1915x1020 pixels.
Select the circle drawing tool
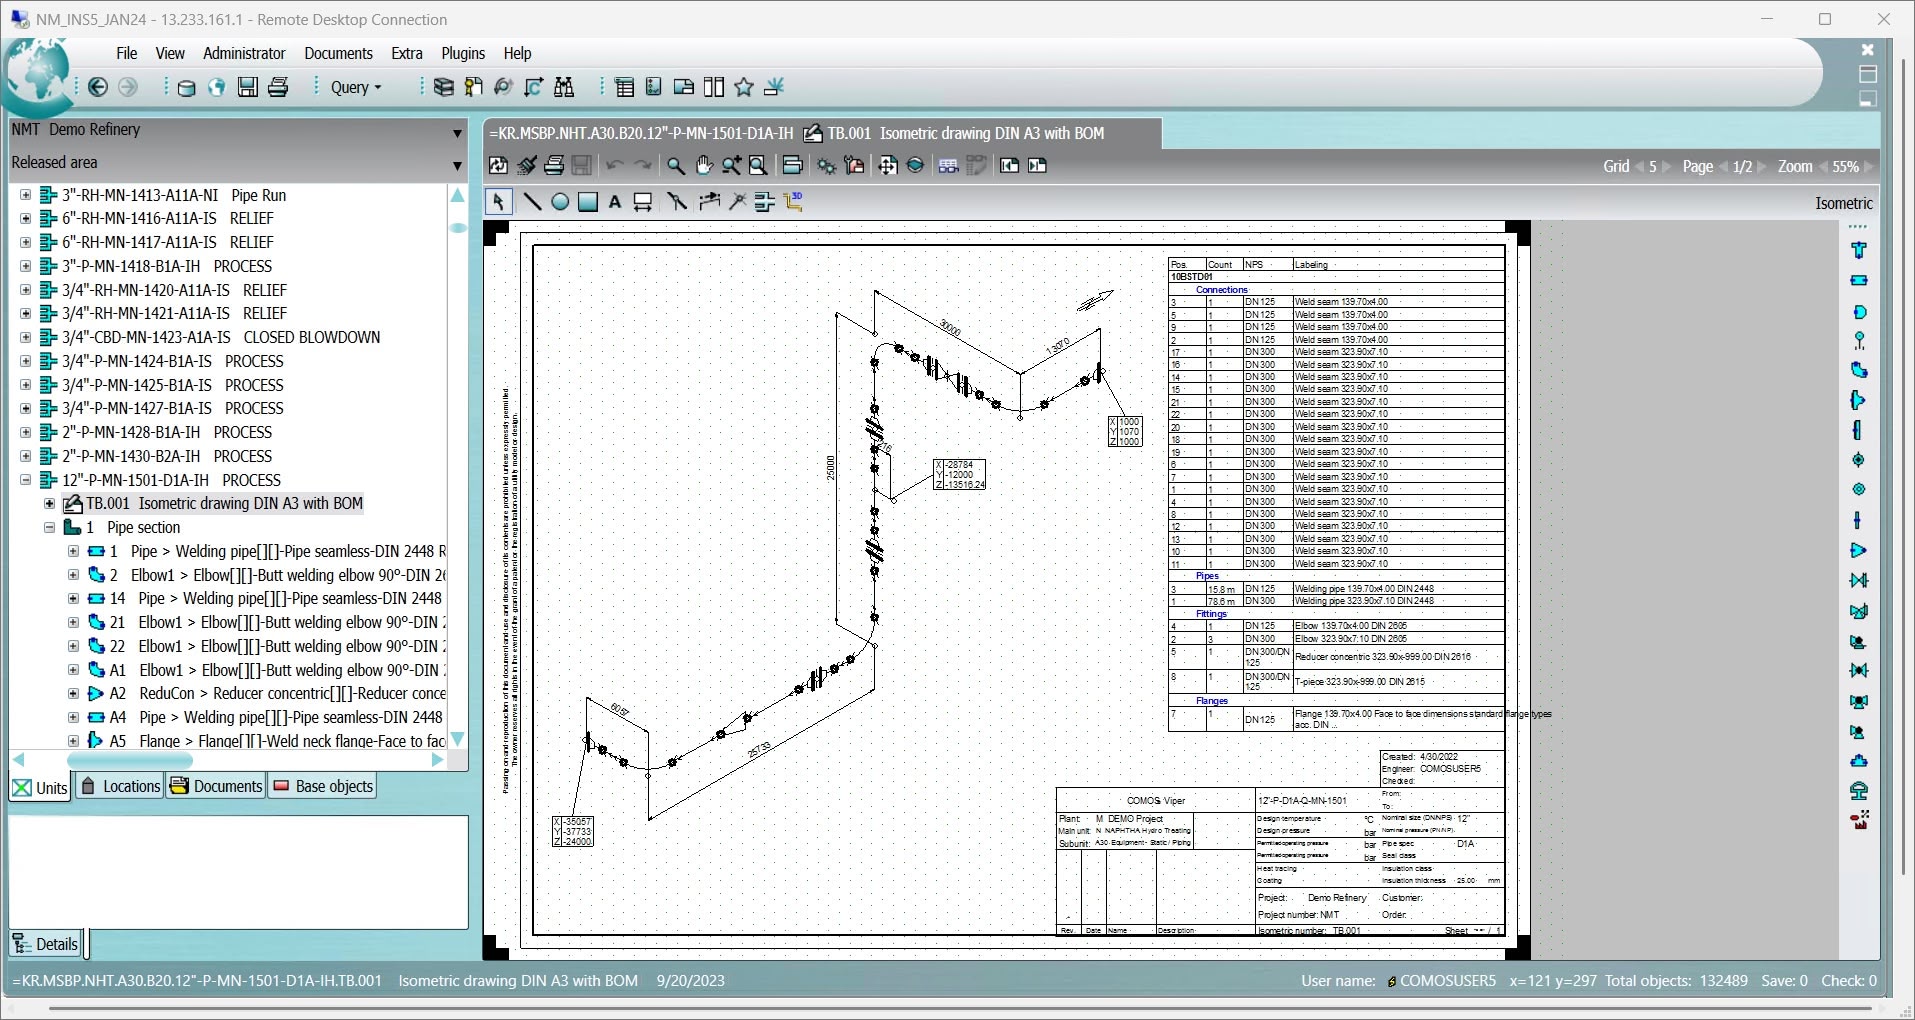[560, 202]
